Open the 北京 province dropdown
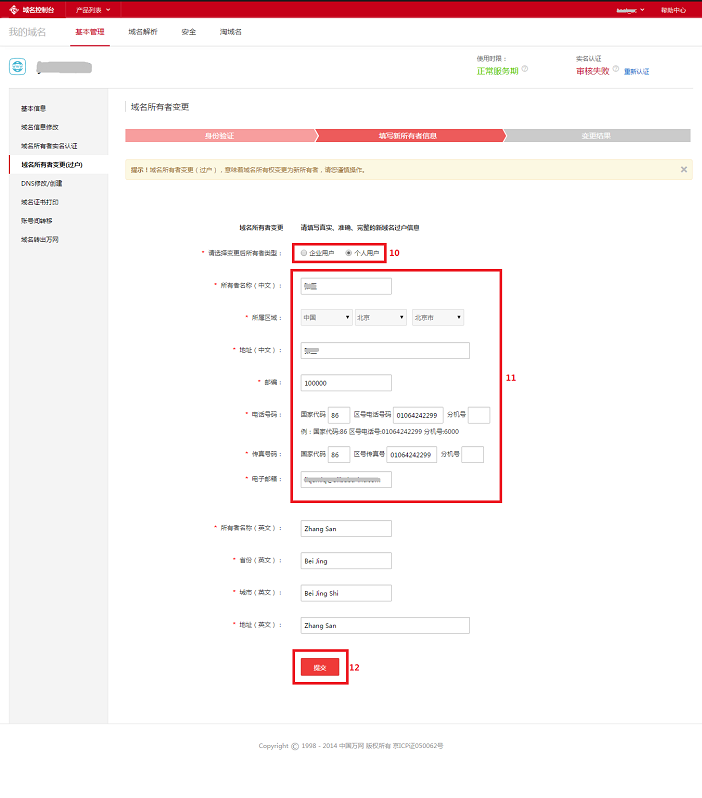Viewport: 702px width, 798px height. (380, 317)
